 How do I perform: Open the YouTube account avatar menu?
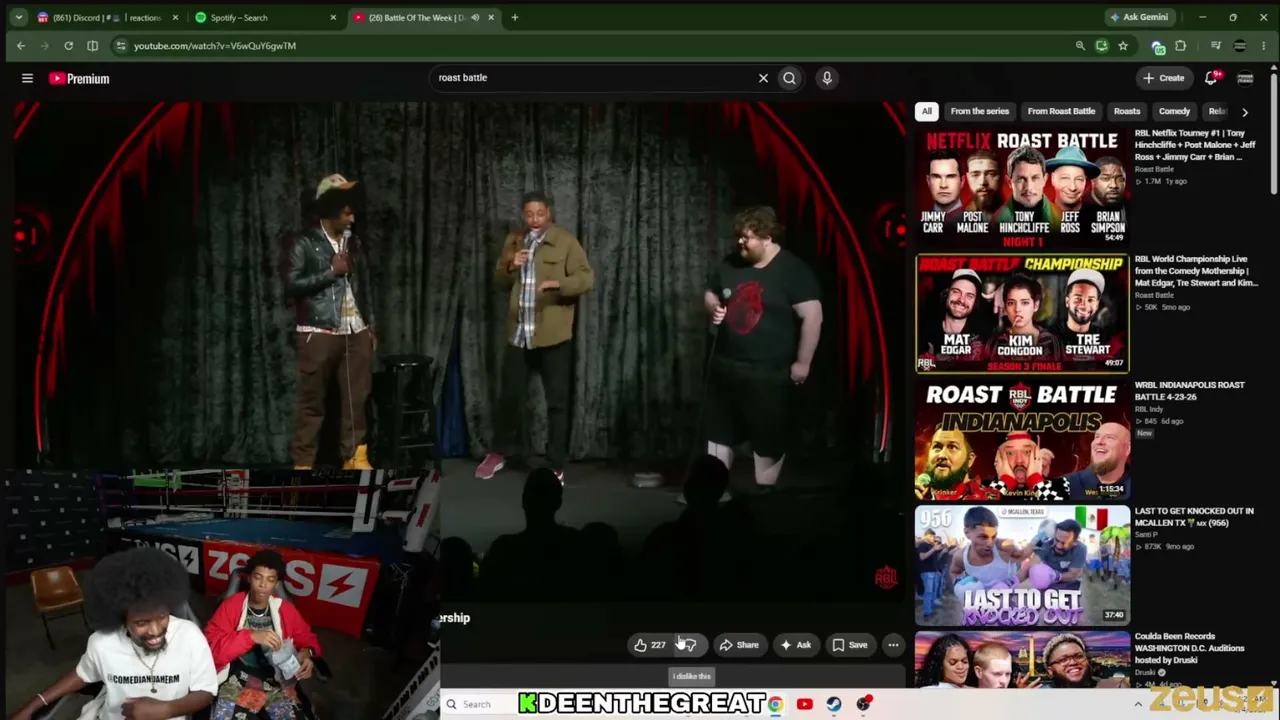pyautogui.click(x=1245, y=78)
